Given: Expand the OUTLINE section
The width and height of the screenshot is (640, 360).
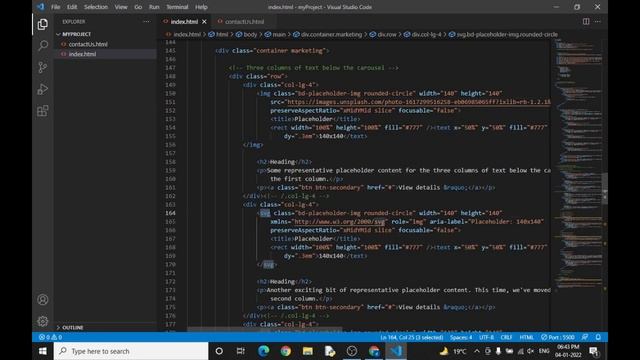Looking at the screenshot, I should tap(73, 327).
